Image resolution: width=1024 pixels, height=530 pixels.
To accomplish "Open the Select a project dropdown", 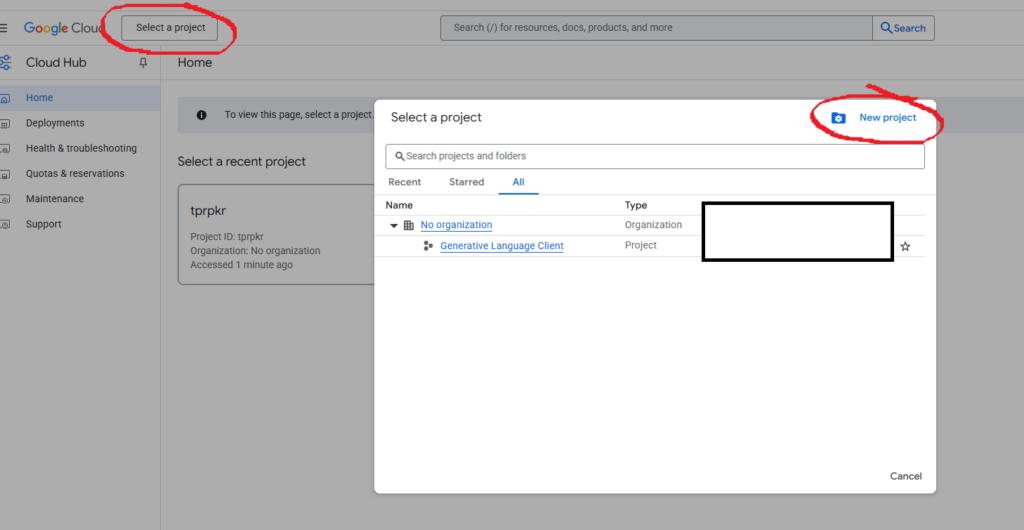I will (x=170, y=28).
